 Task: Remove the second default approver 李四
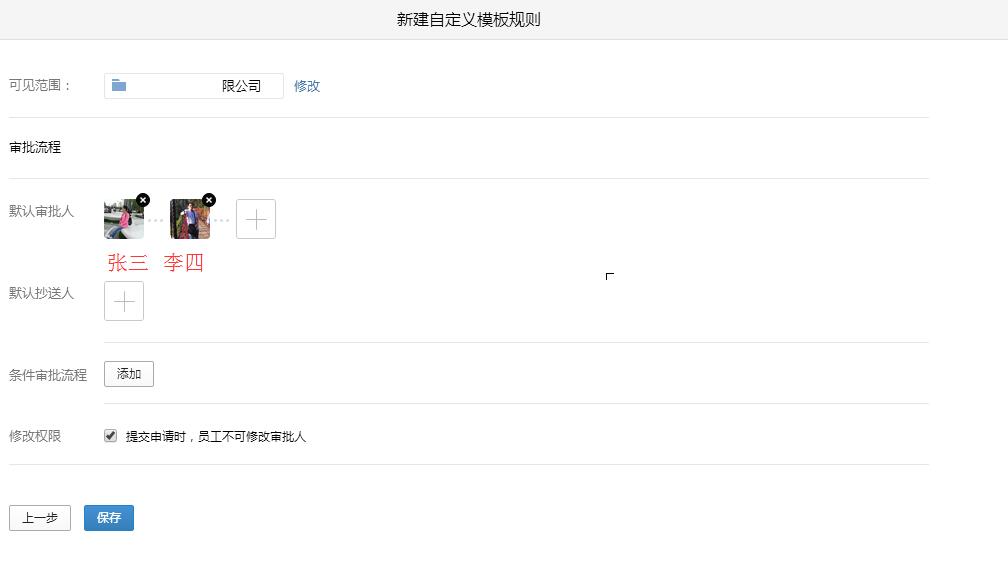point(209,200)
